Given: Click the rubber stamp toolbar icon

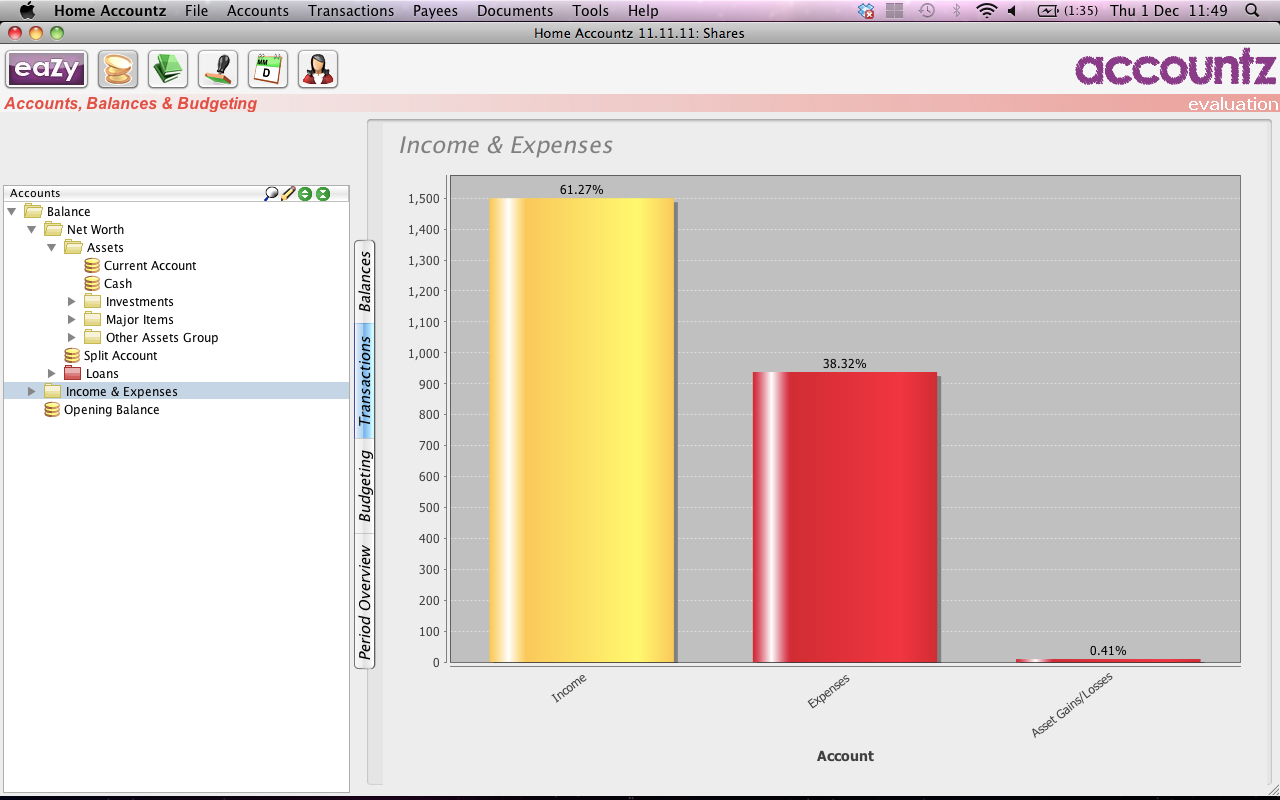Looking at the screenshot, I should [218, 69].
